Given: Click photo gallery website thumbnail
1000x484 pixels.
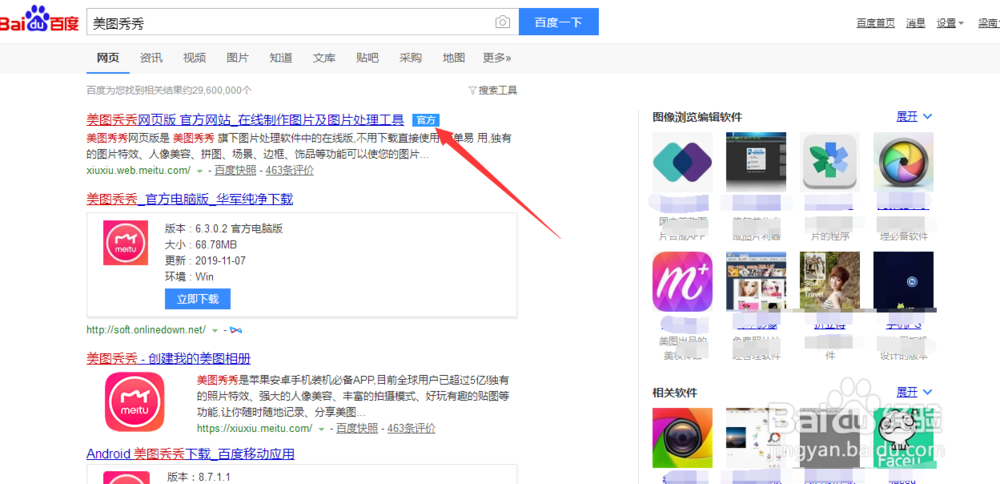Looking at the screenshot, I should click(756, 281).
